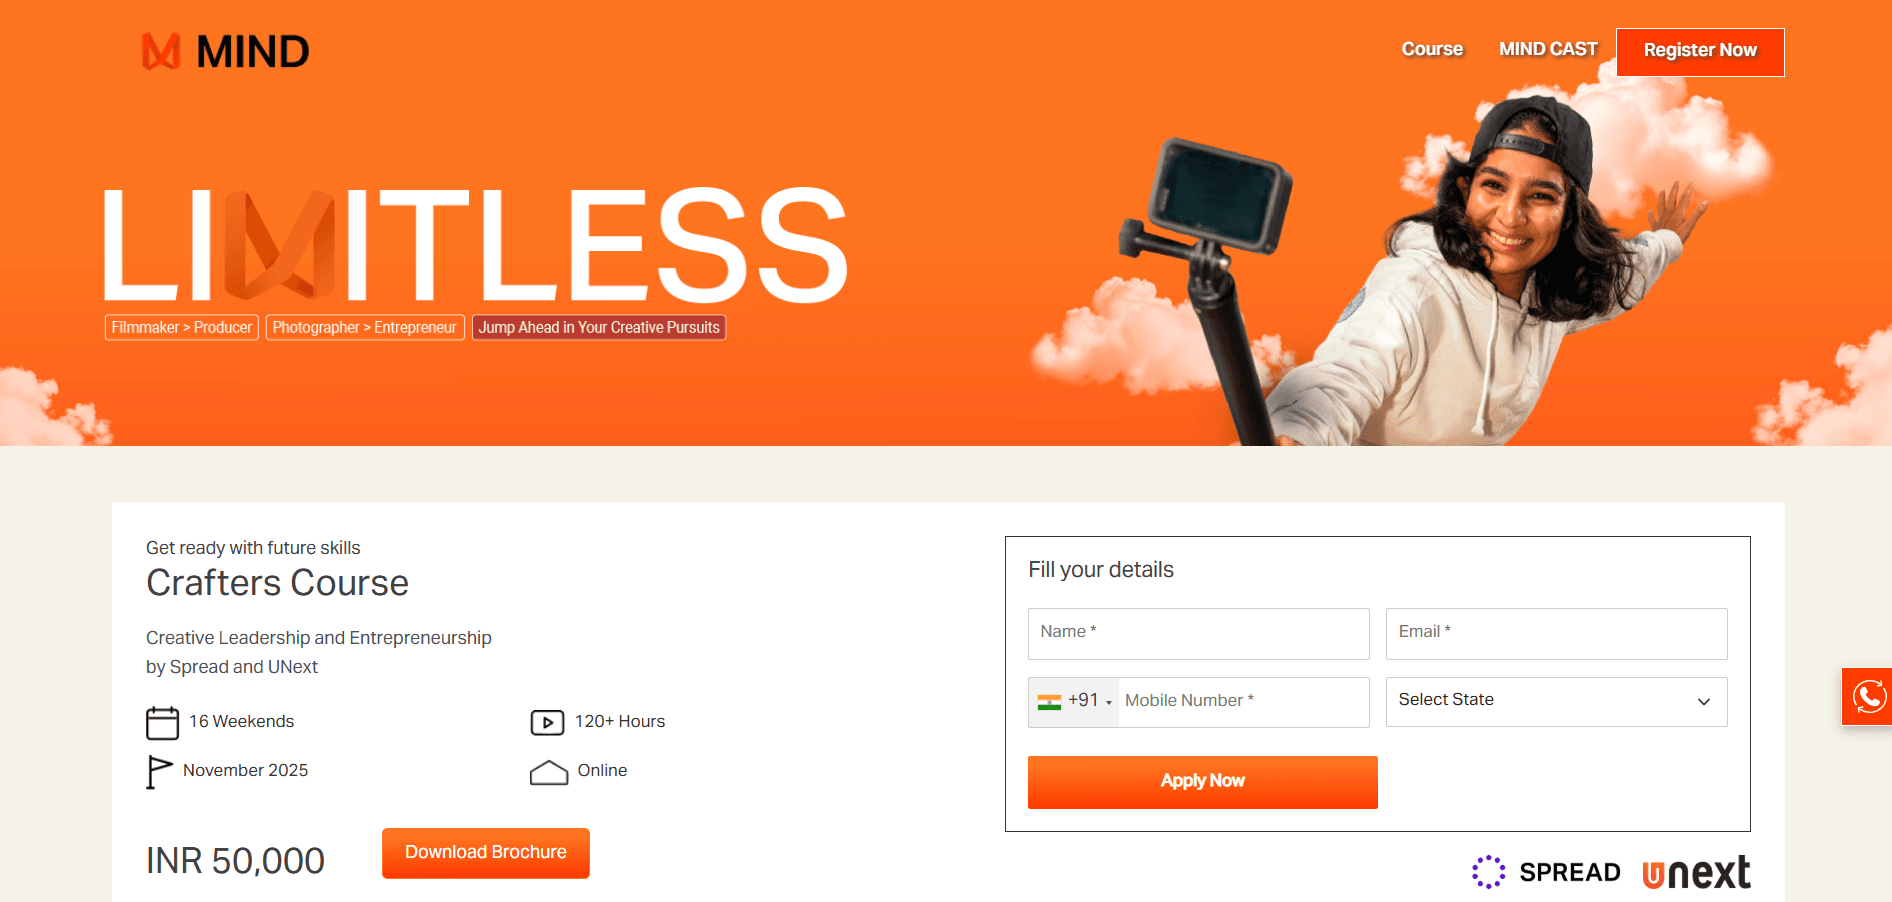Expand the Select State dropdown
1892x902 pixels.
click(x=1556, y=702)
